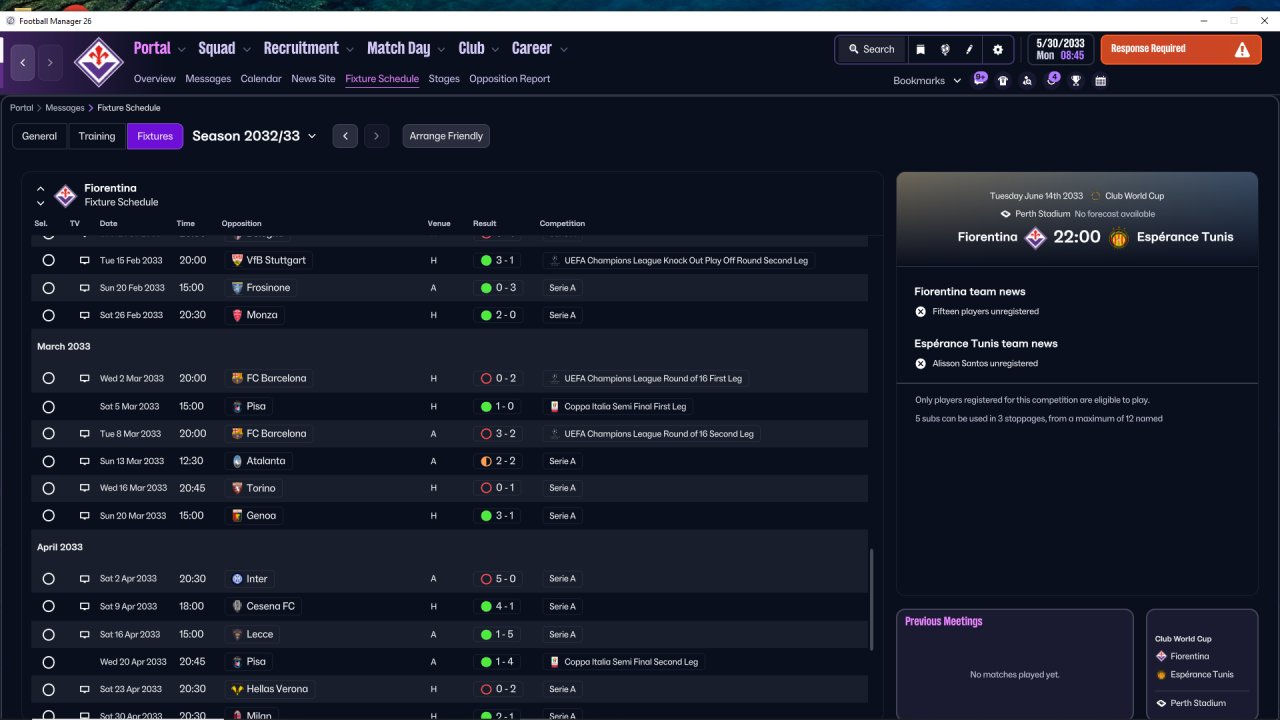Open the Overview sub-tab
1280x720 pixels.
point(155,79)
